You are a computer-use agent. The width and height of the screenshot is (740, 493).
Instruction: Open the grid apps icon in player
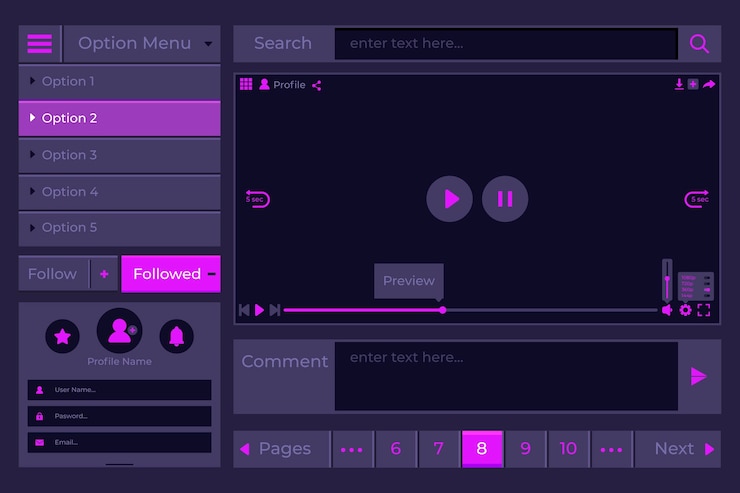tap(246, 84)
